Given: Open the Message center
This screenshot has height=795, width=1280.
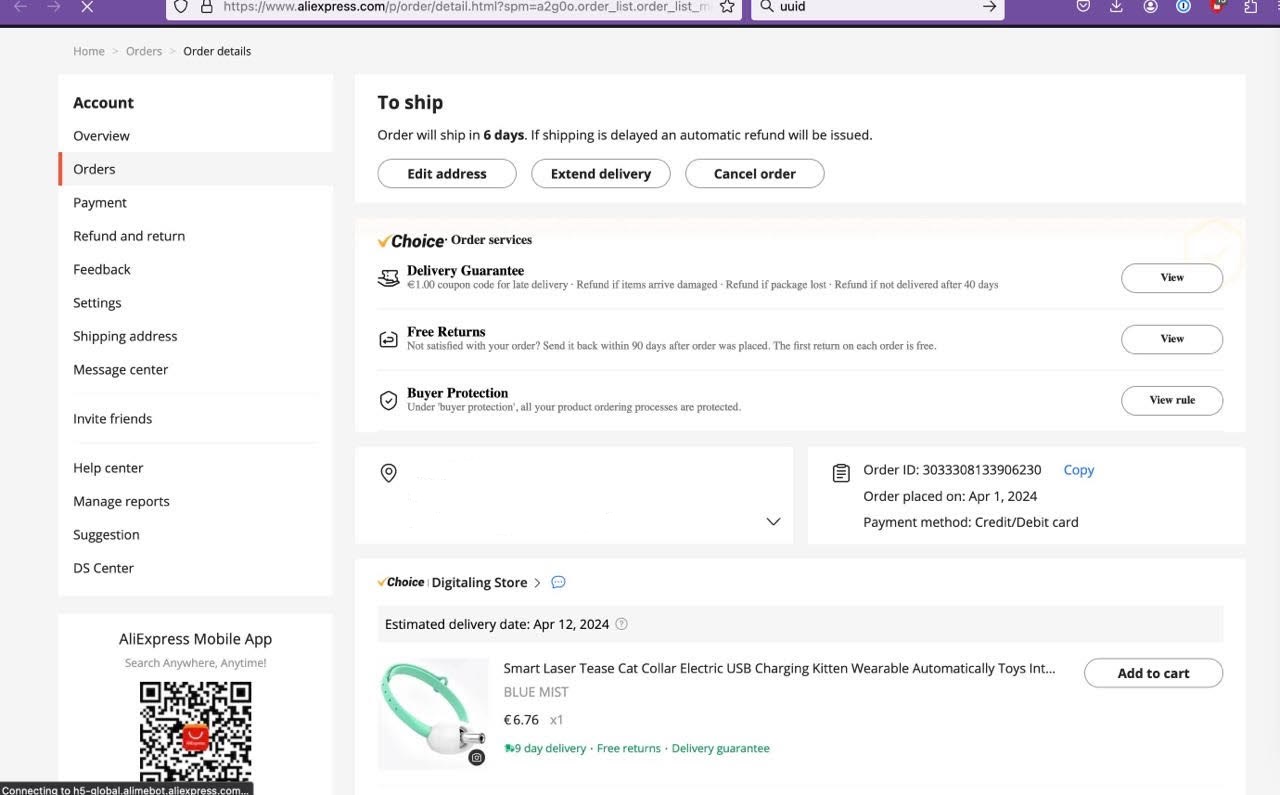Looking at the screenshot, I should tap(121, 370).
